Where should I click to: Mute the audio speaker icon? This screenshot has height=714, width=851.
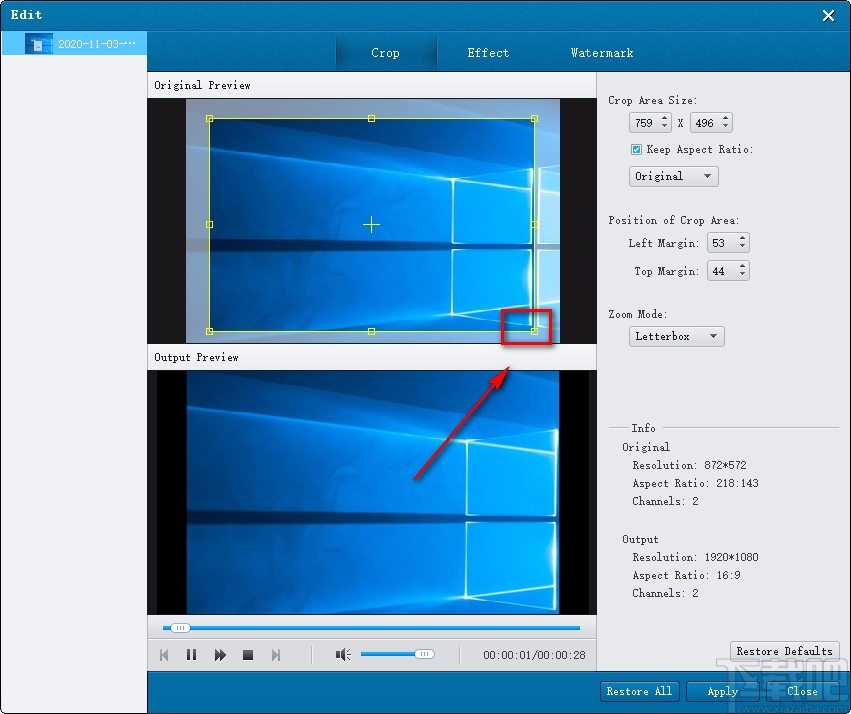pyautogui.click(x=343, y=655)
